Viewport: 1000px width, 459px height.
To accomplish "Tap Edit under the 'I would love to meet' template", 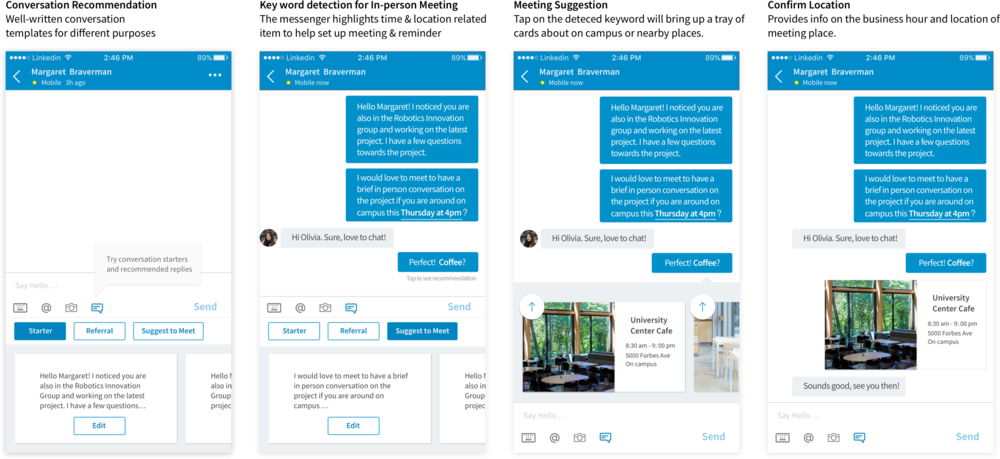I will [353, 426].
